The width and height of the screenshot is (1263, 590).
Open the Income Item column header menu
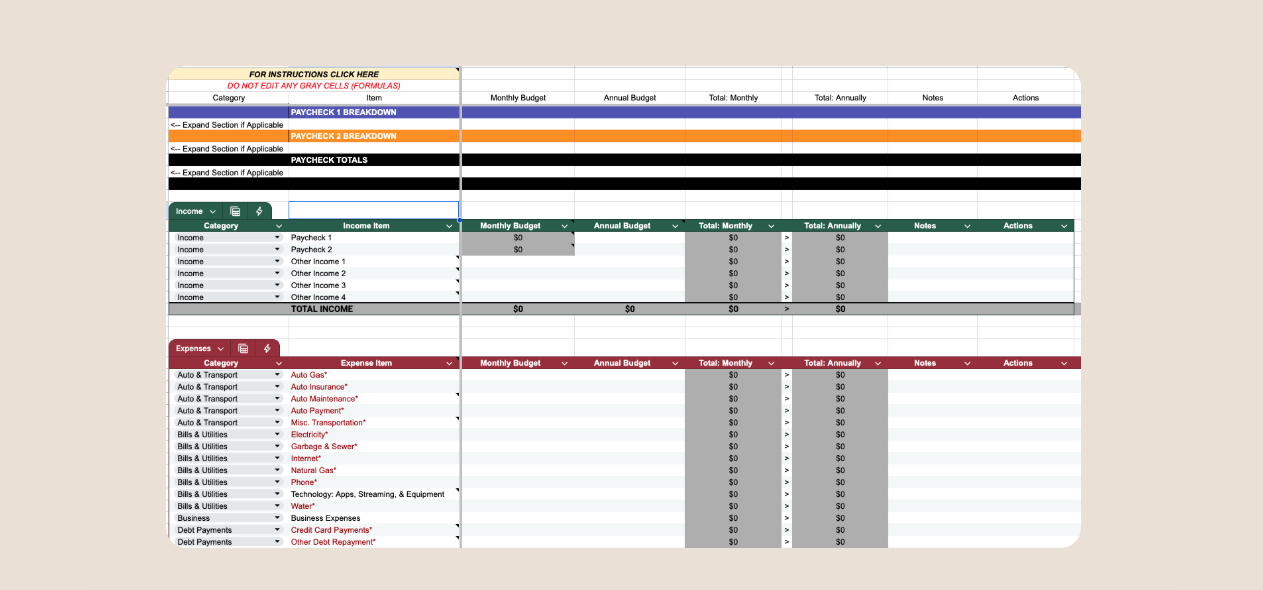pyautogui.click(x=450, y=226)
